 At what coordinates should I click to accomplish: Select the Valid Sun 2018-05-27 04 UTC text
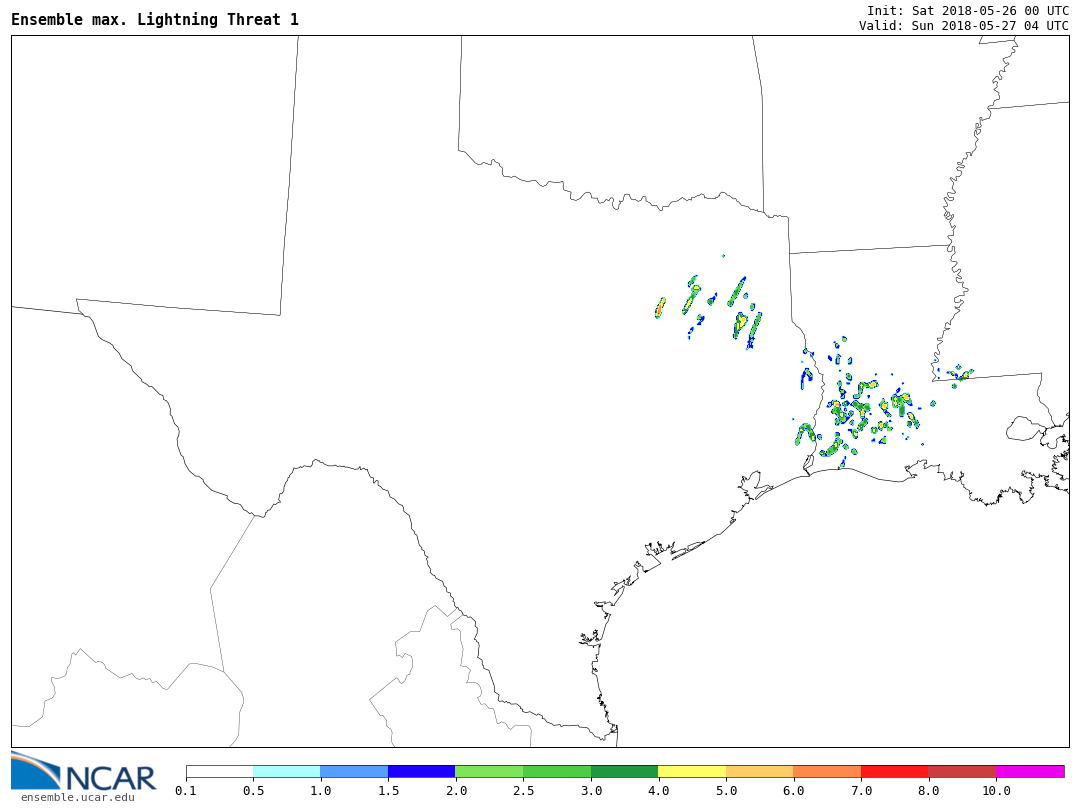point(963,26)
